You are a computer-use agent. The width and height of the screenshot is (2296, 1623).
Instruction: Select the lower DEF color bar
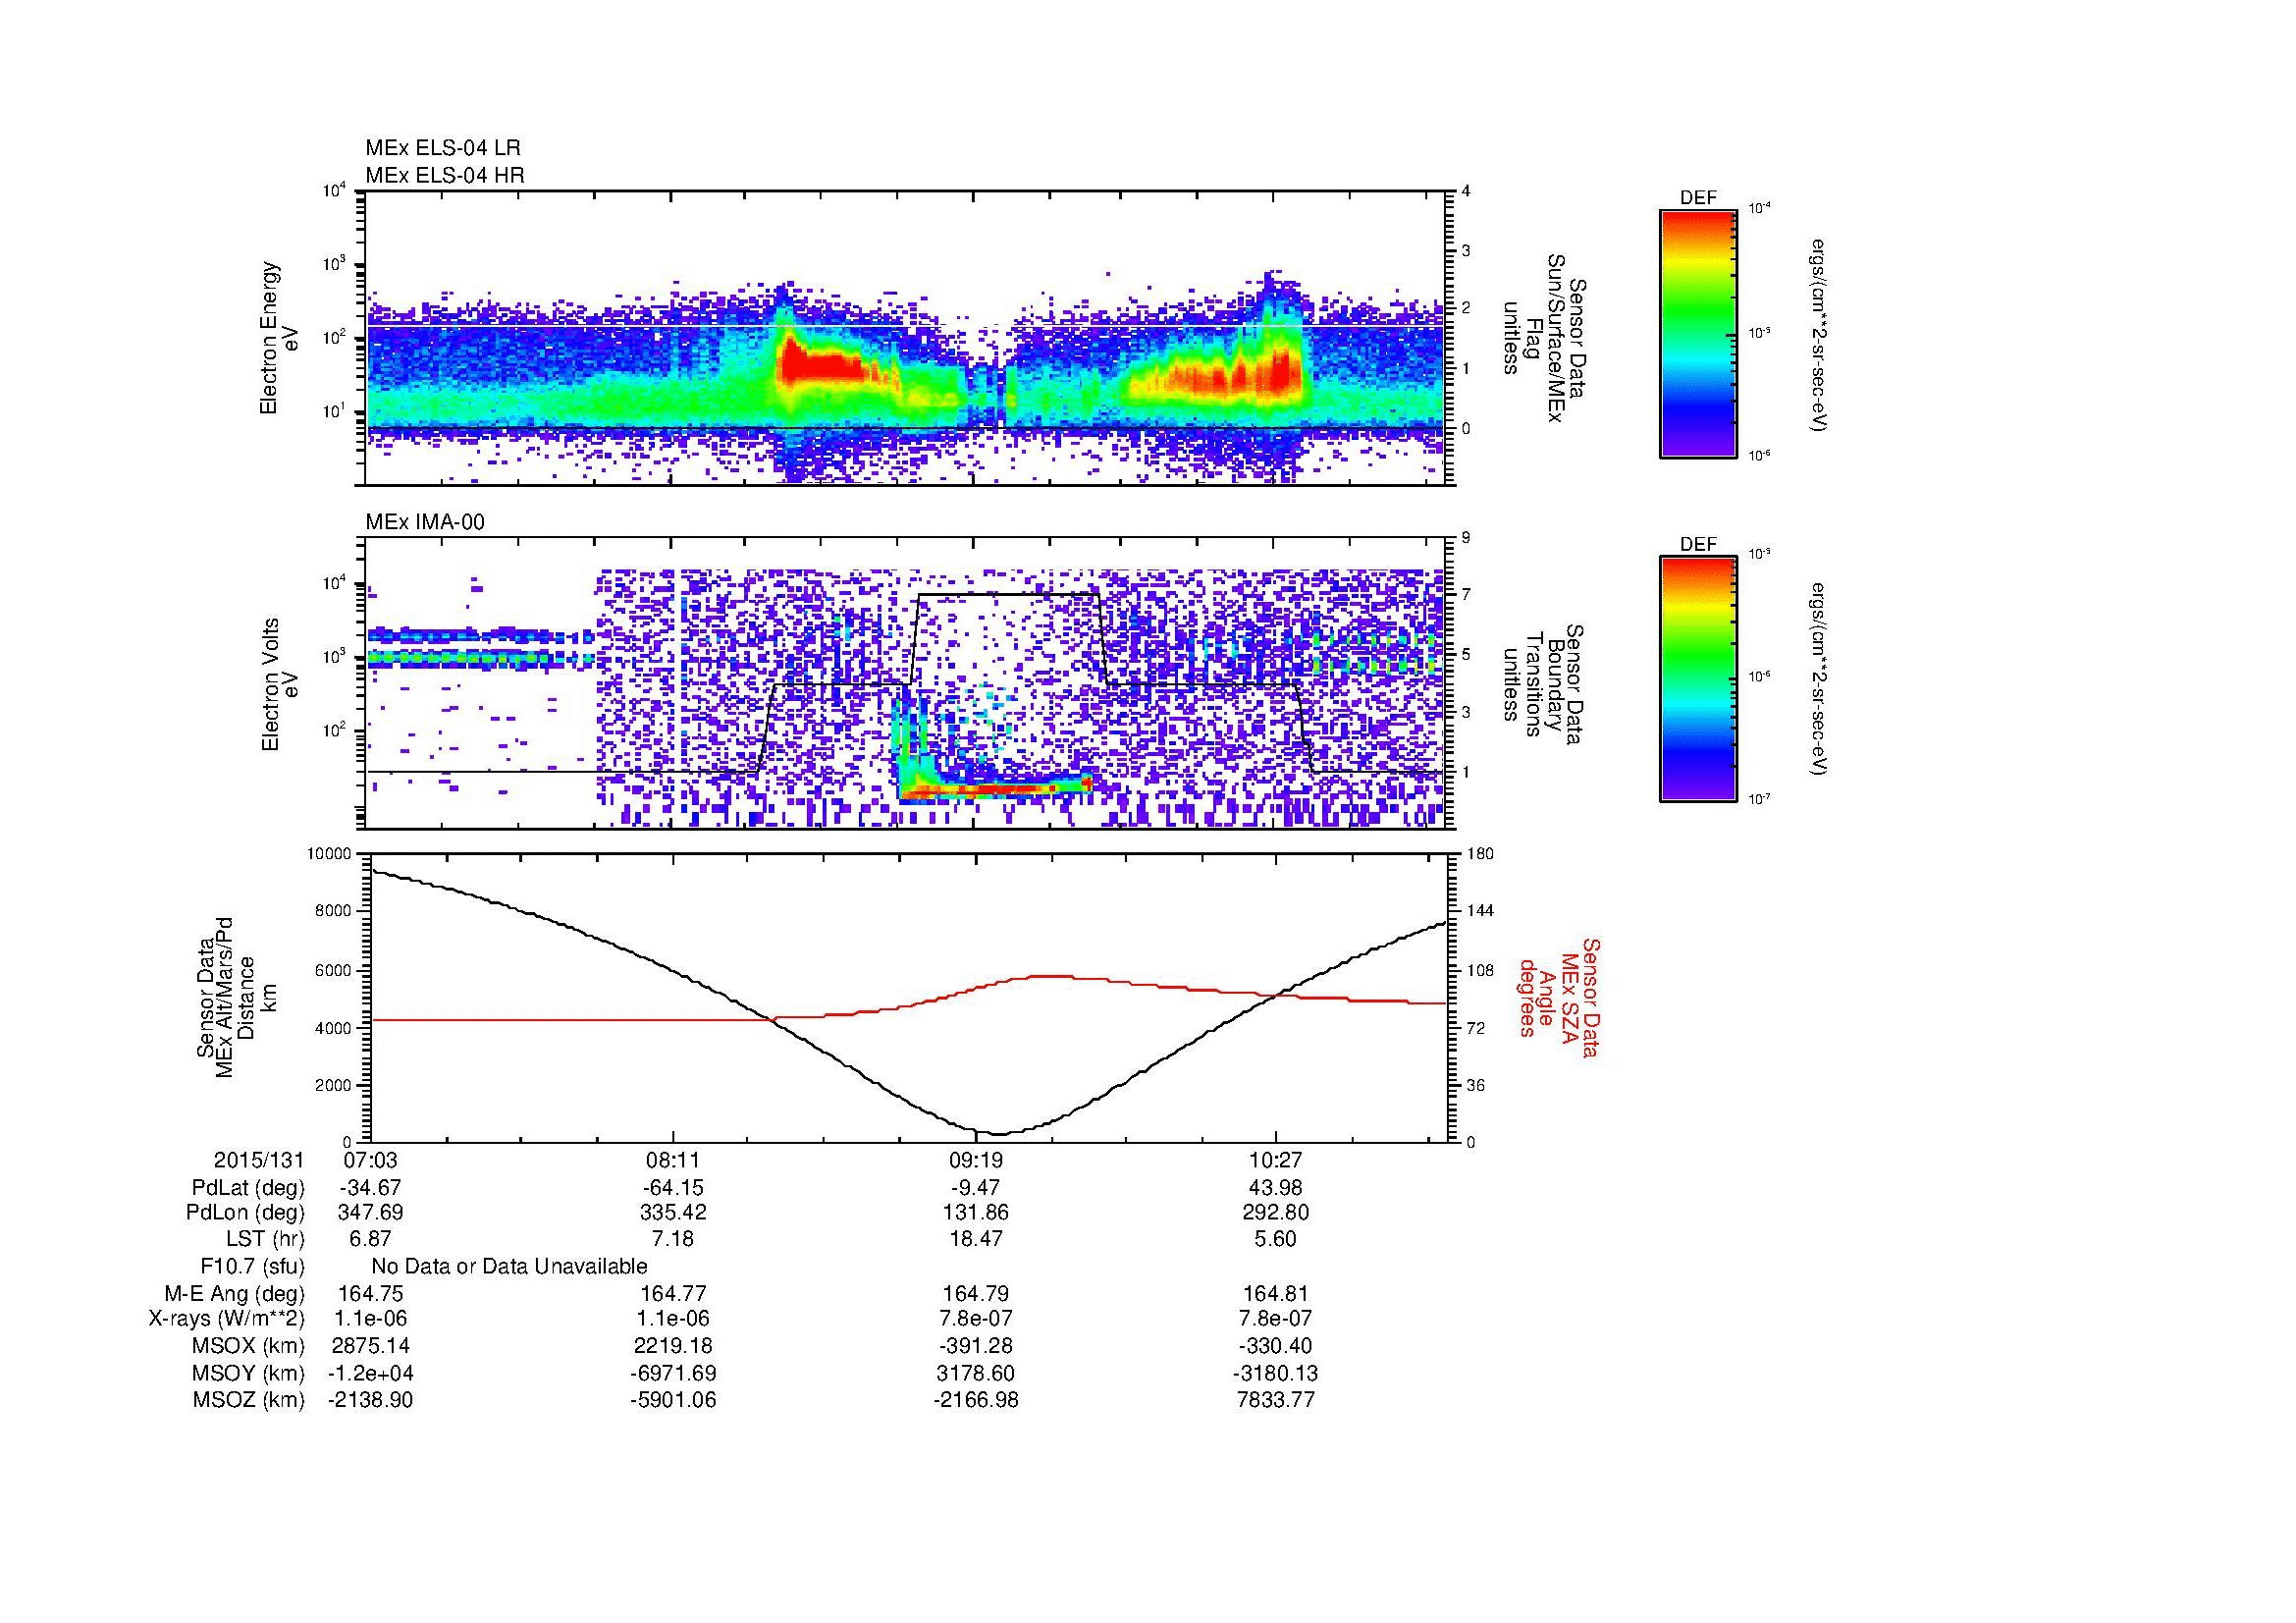click(x=1698, y=679)
